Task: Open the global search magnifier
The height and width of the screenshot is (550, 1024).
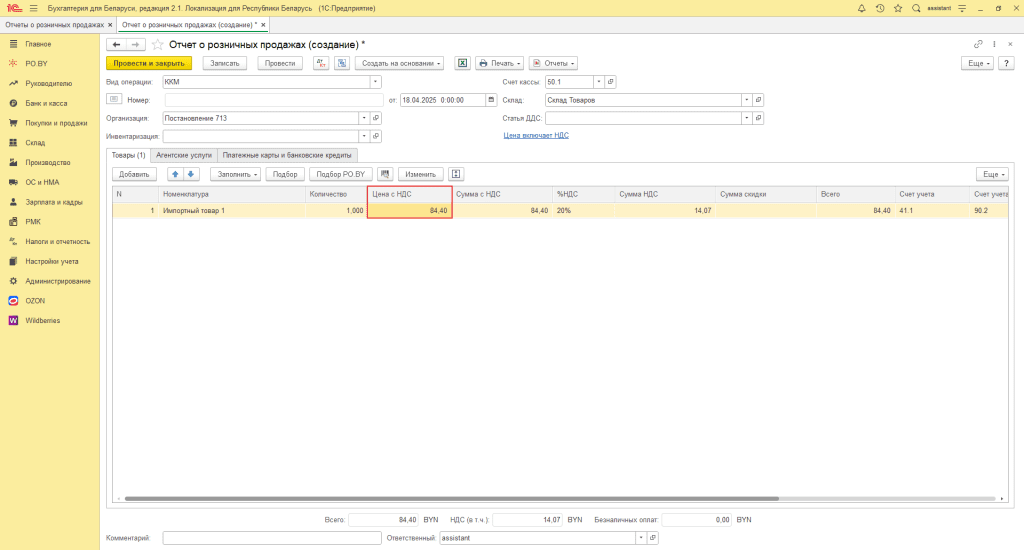Action: pos(916,8)
